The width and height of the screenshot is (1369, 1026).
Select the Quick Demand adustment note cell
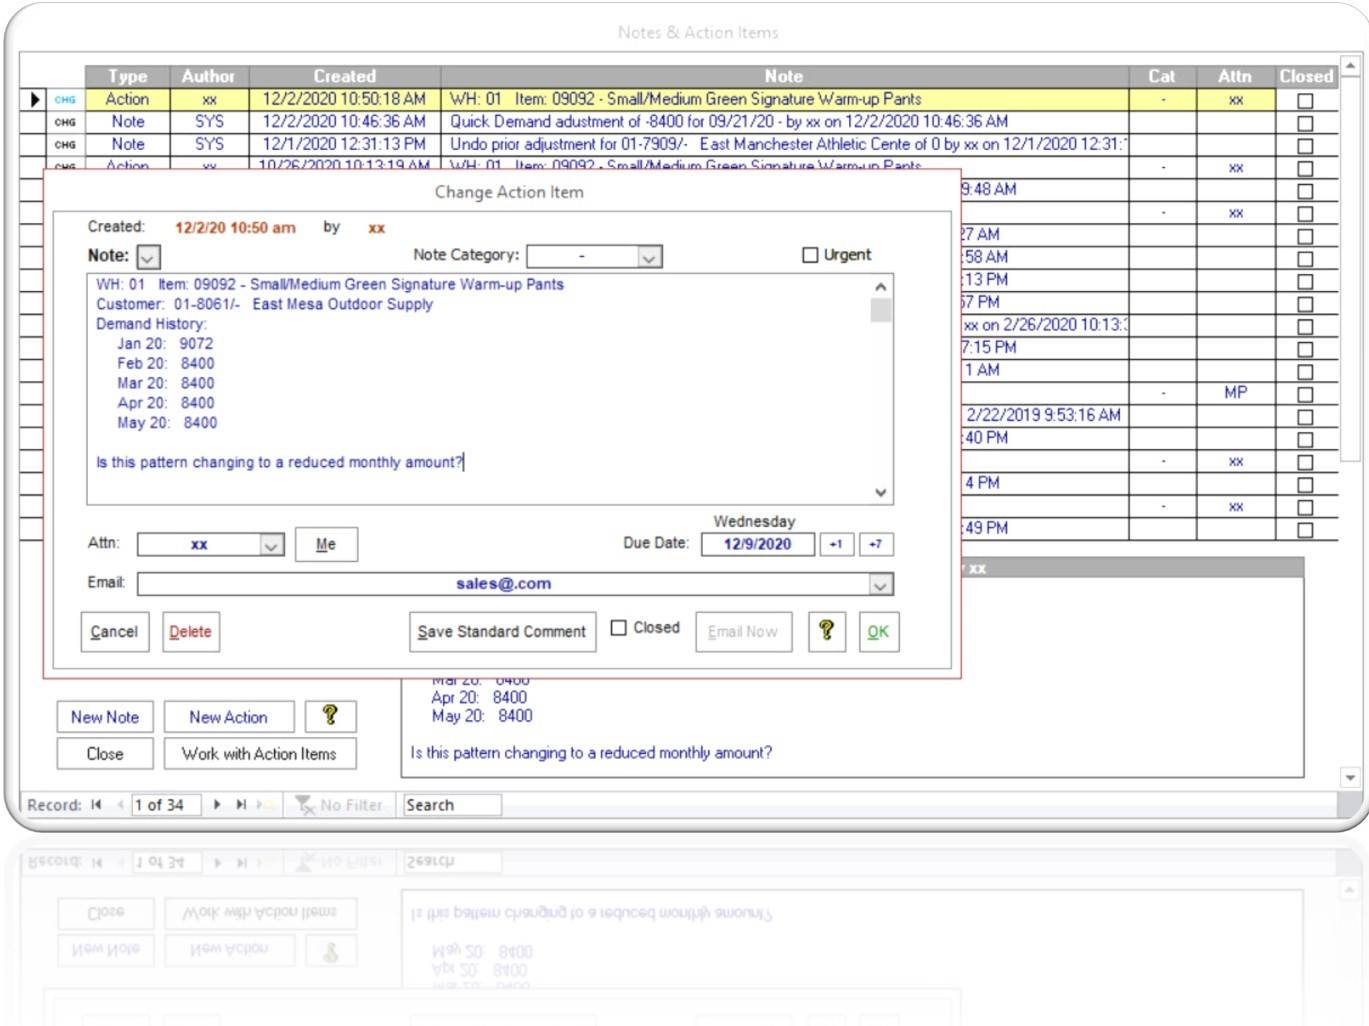[x=785, y=122]
